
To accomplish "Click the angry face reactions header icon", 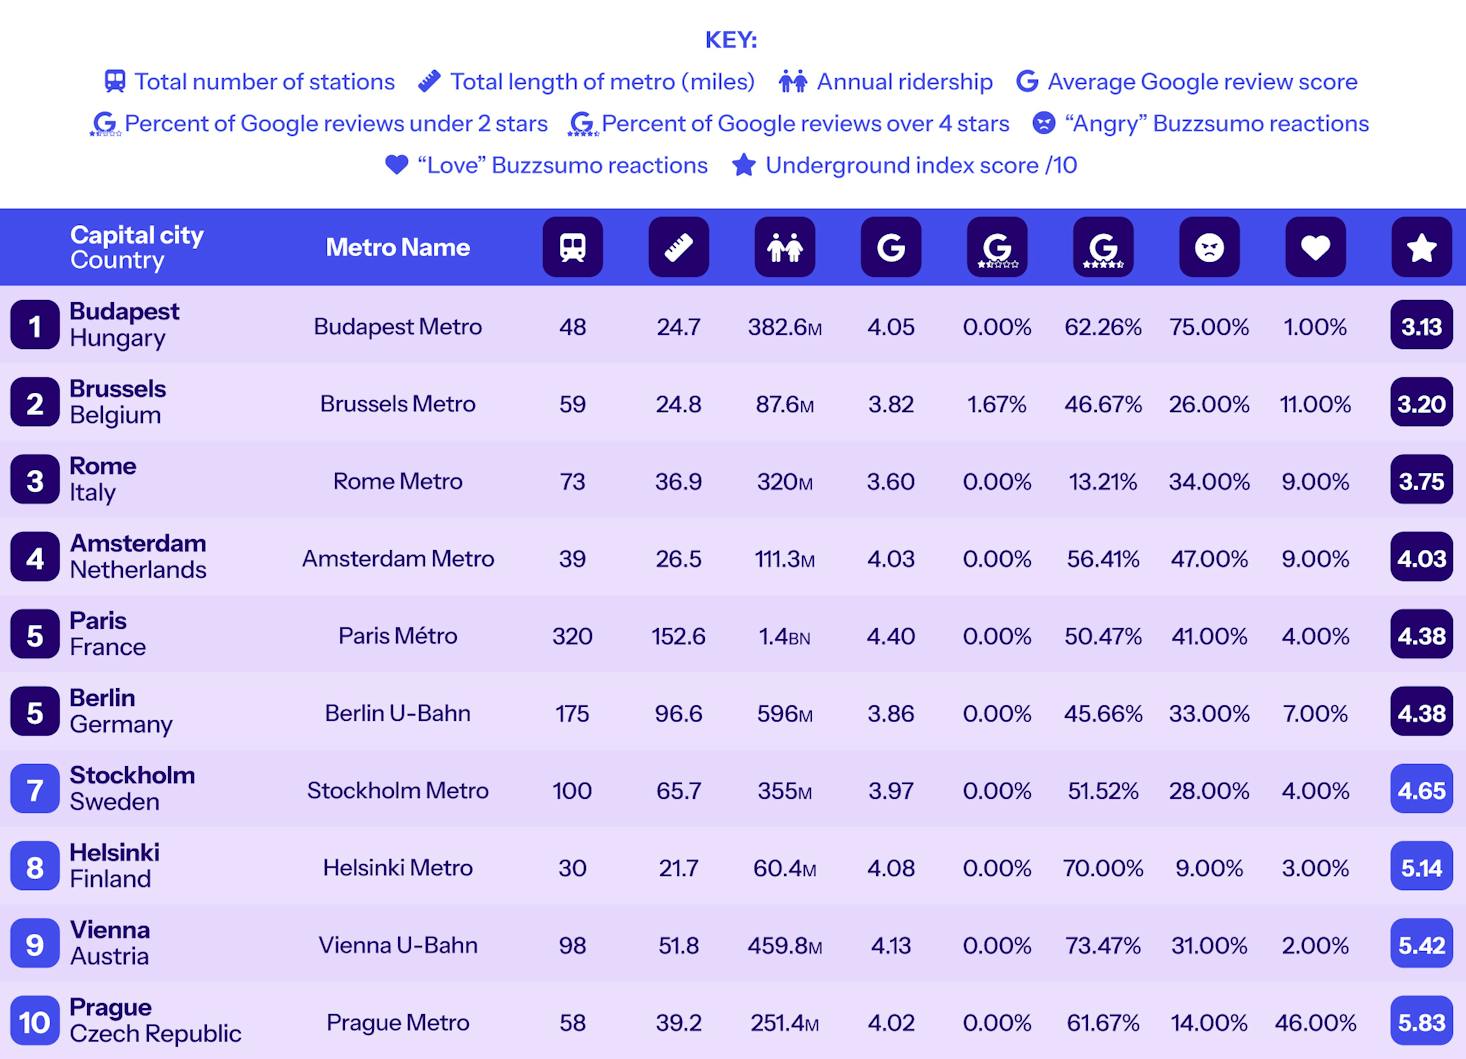I will click(x=1209, y=247).
